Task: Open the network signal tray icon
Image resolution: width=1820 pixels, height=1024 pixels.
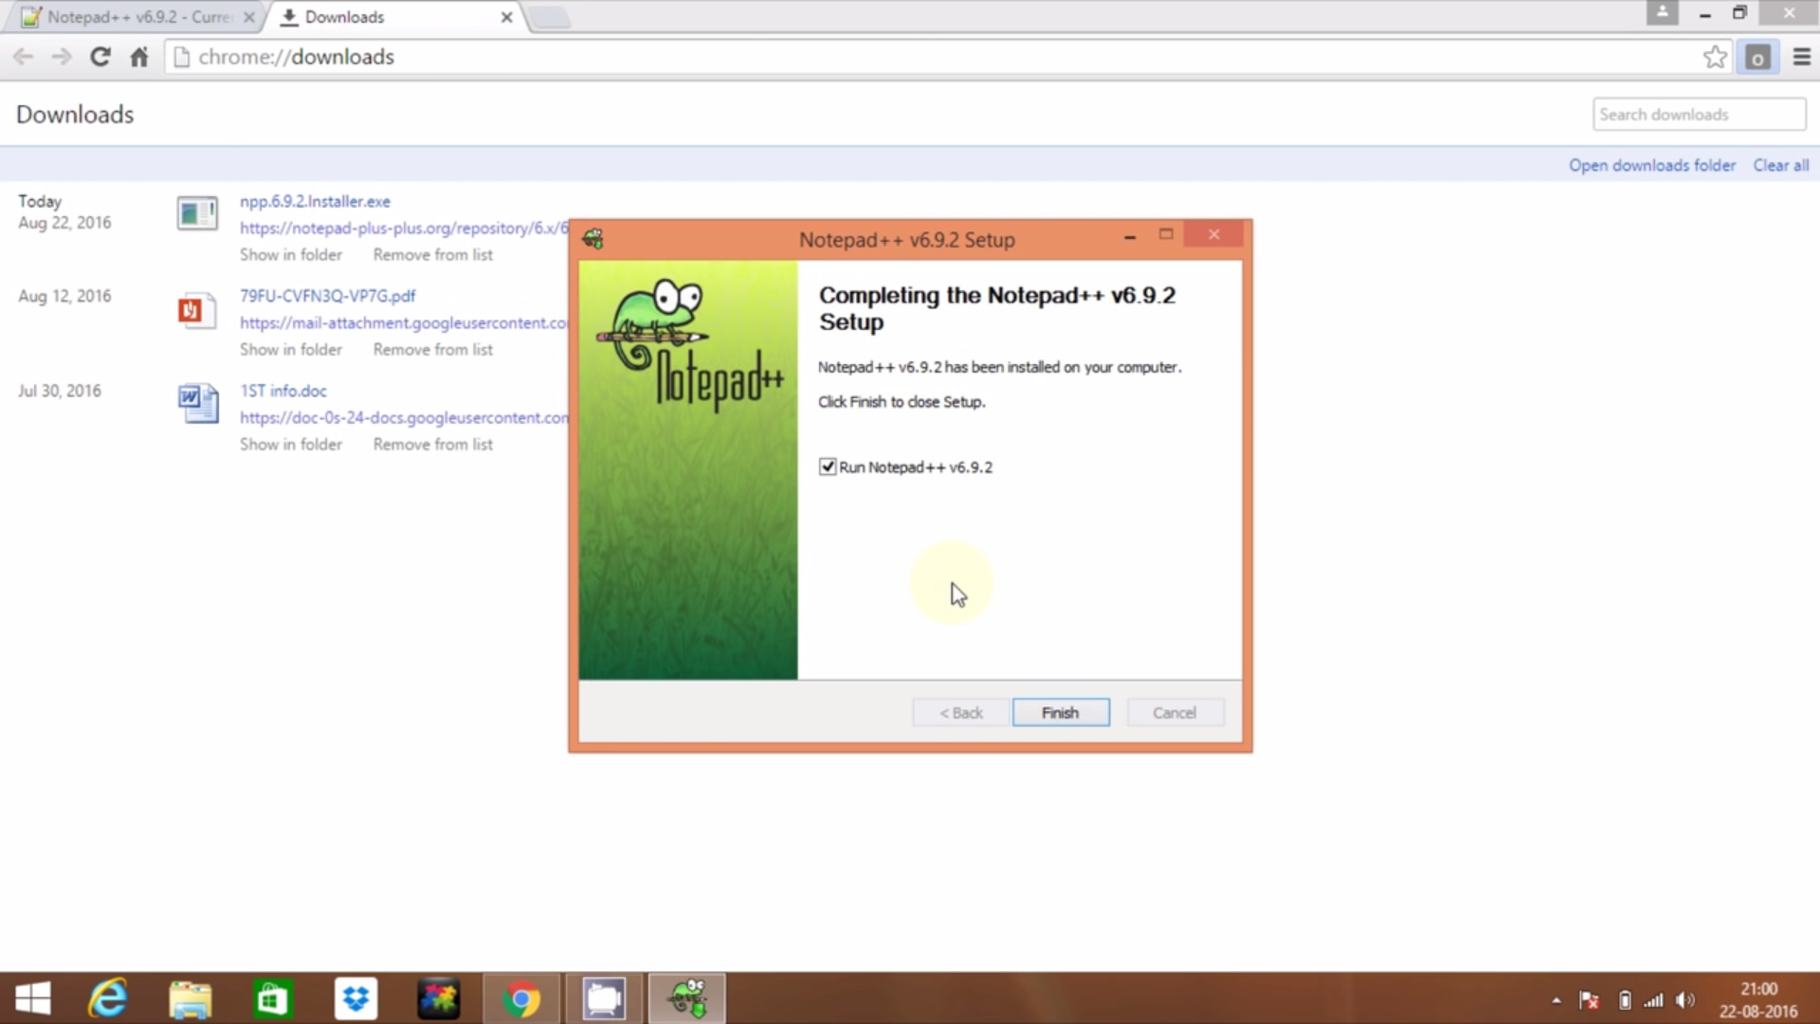Action: [x=1654, y=1000]
